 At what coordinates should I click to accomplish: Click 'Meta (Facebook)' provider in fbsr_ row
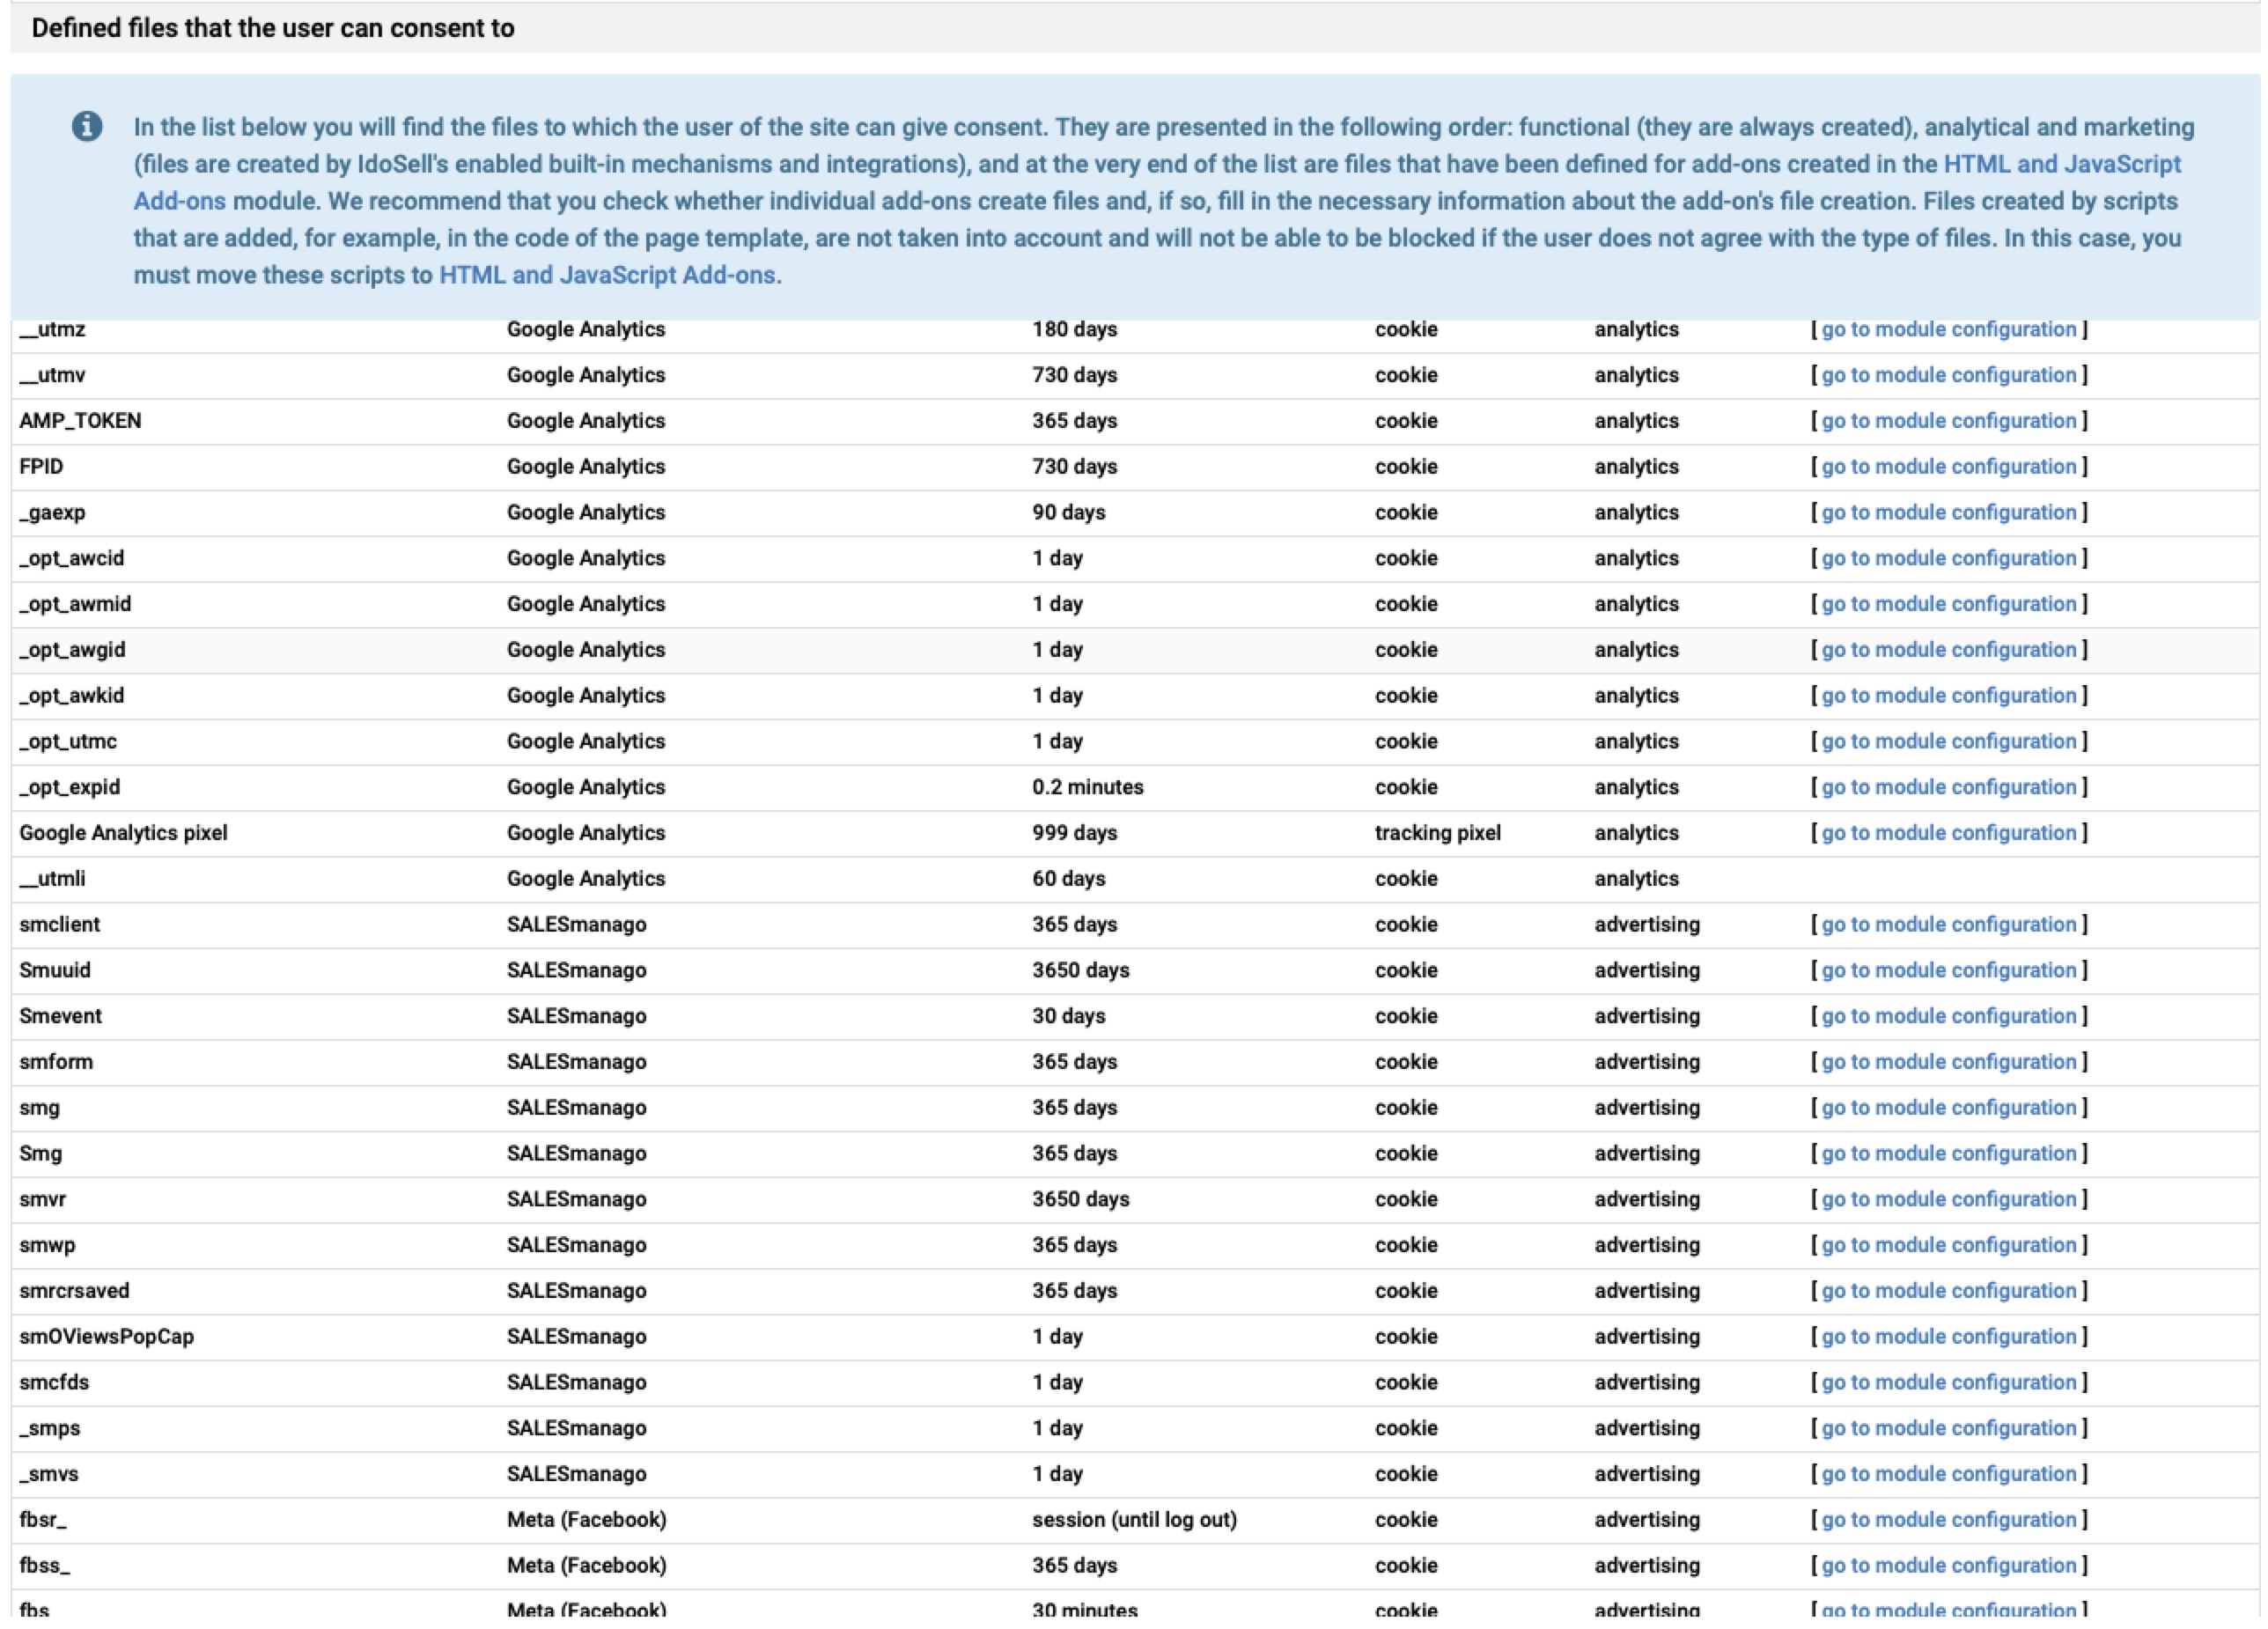pos(586,1520)
